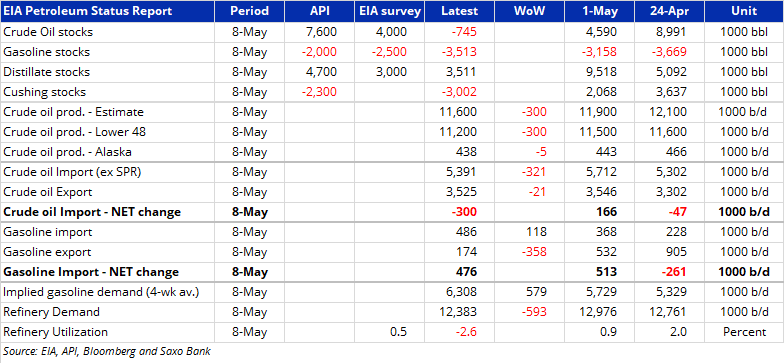Screen dimensions: 784x363
Task: Select the 'Percent' unit cell
Action: (x=744, y=332)
